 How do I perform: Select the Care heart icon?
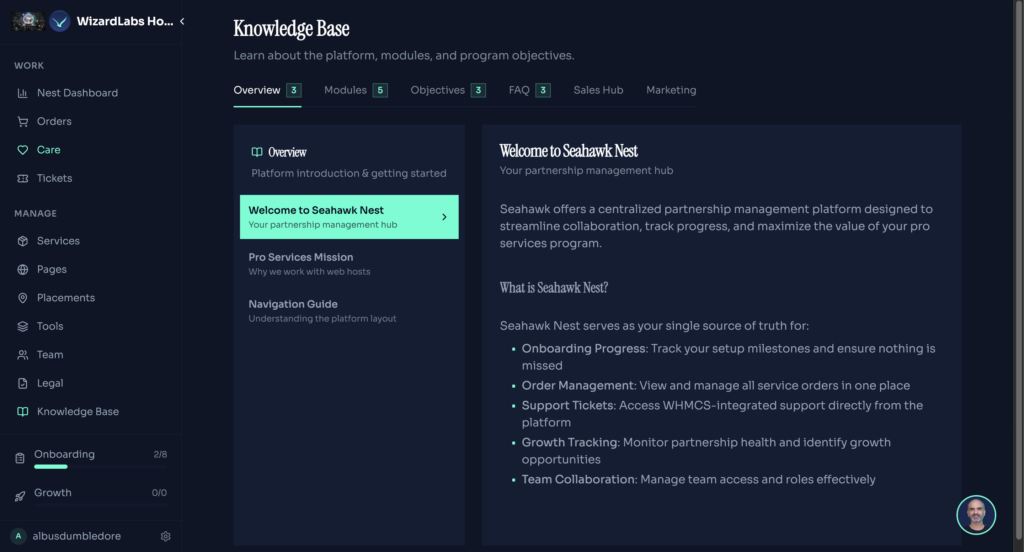tap(23, 150)
